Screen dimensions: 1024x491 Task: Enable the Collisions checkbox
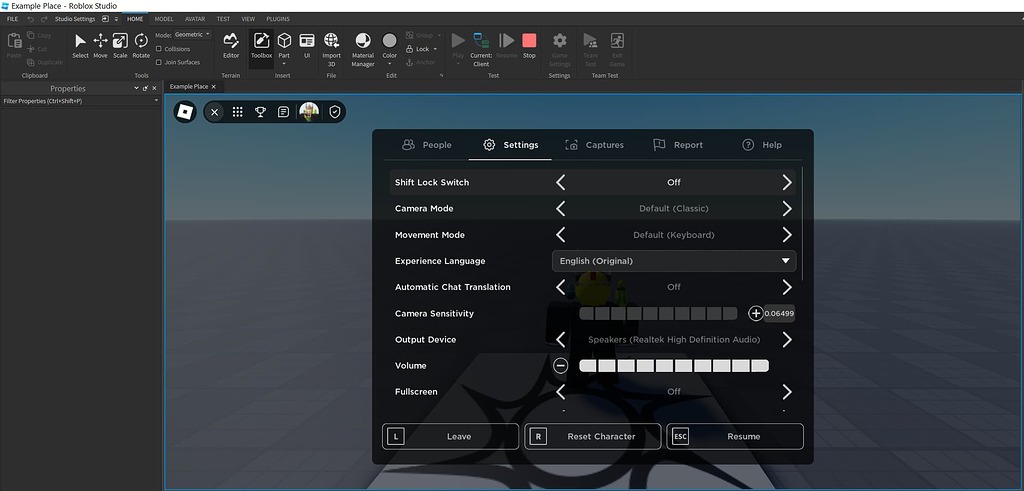click(159, 49)
